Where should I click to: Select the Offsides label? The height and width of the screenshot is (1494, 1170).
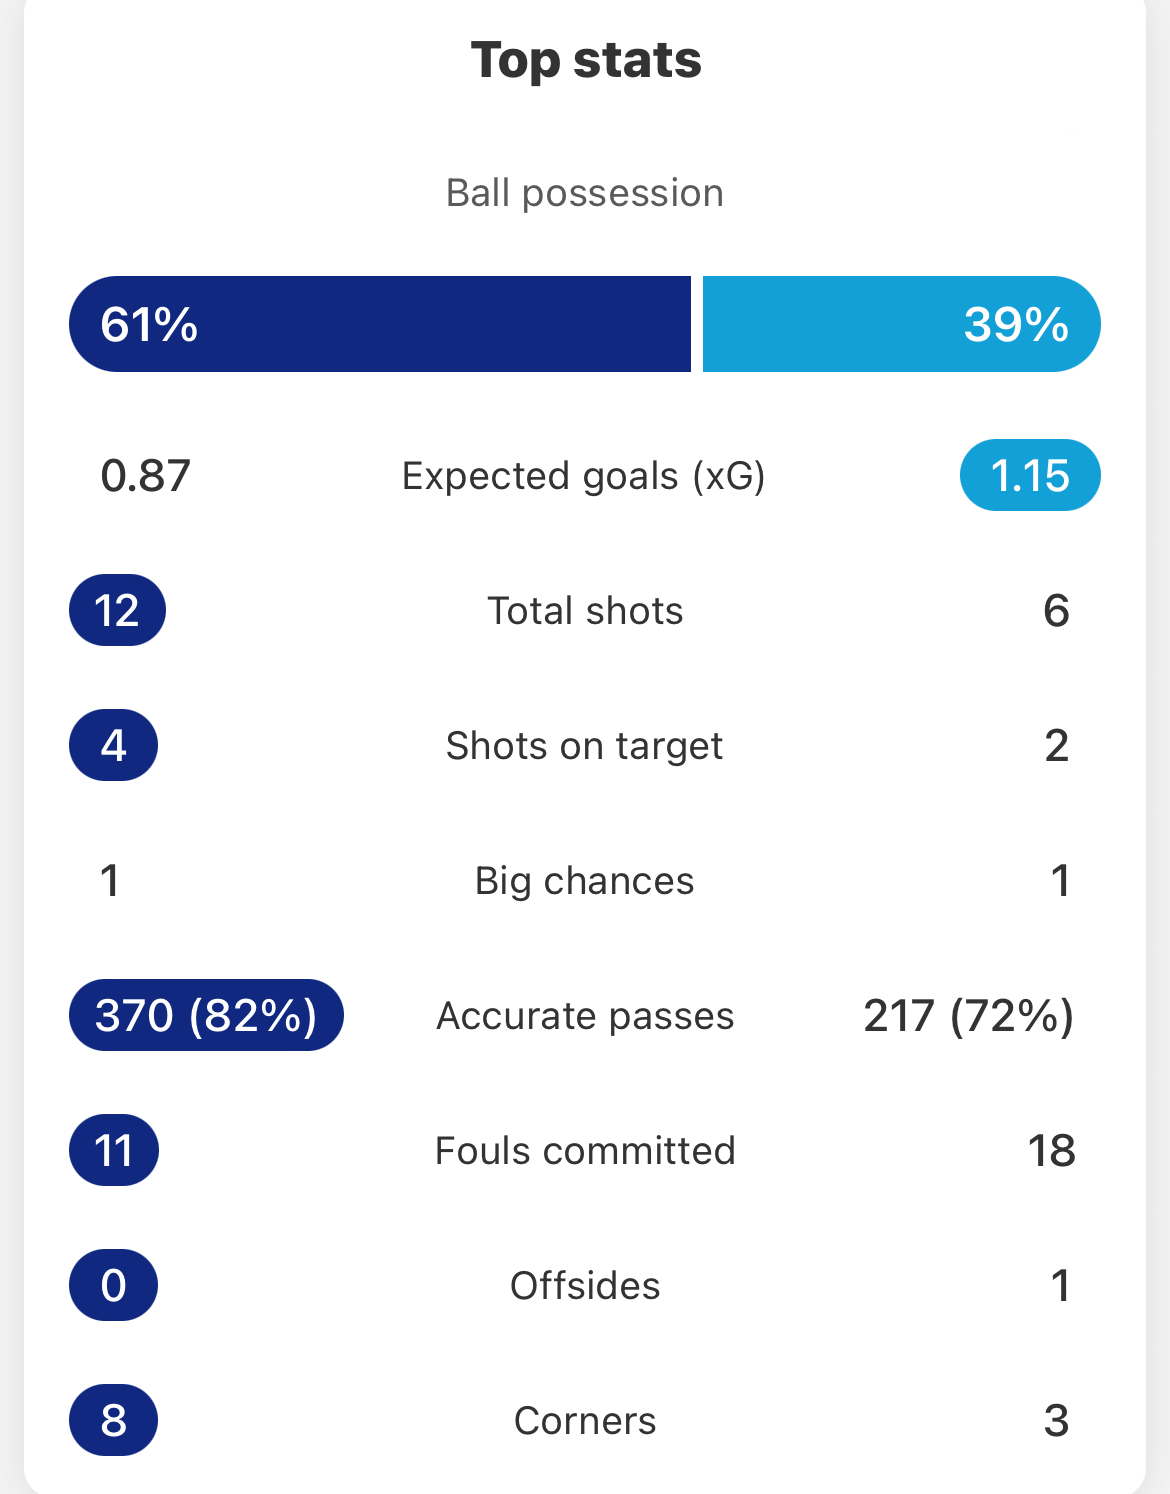(585, 1286)
